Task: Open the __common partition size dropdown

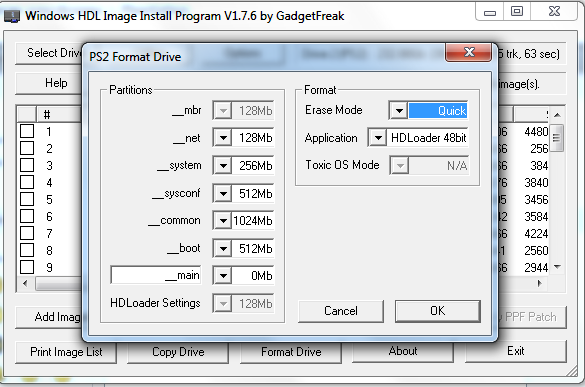Action: coord(223,221)
